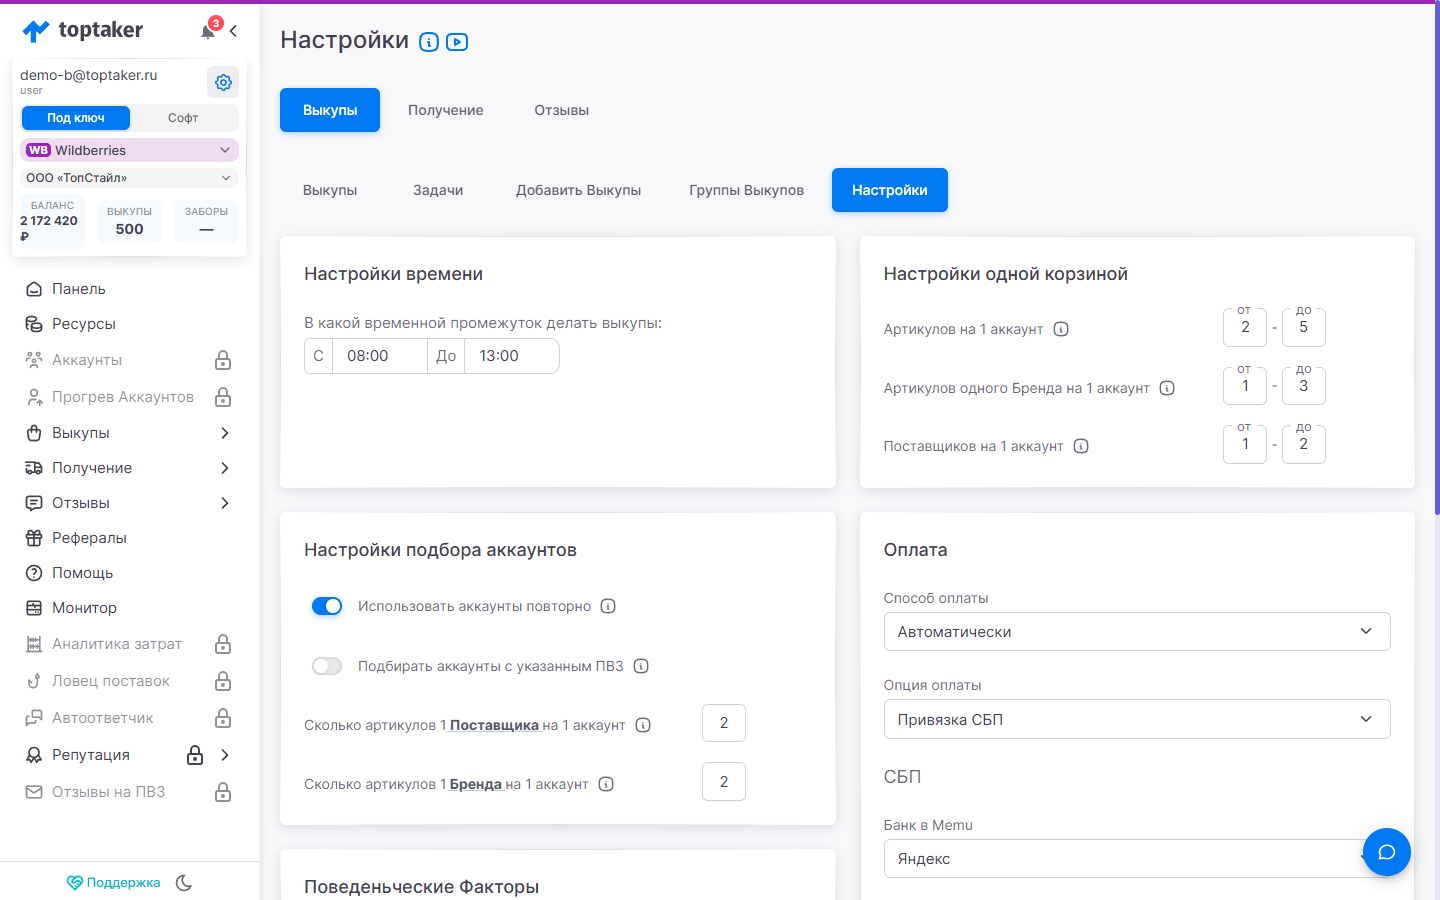Screen dimensions: 1440x900
Task: Open the second-row Выкупы sub-tab
Action: click(330, 190)
